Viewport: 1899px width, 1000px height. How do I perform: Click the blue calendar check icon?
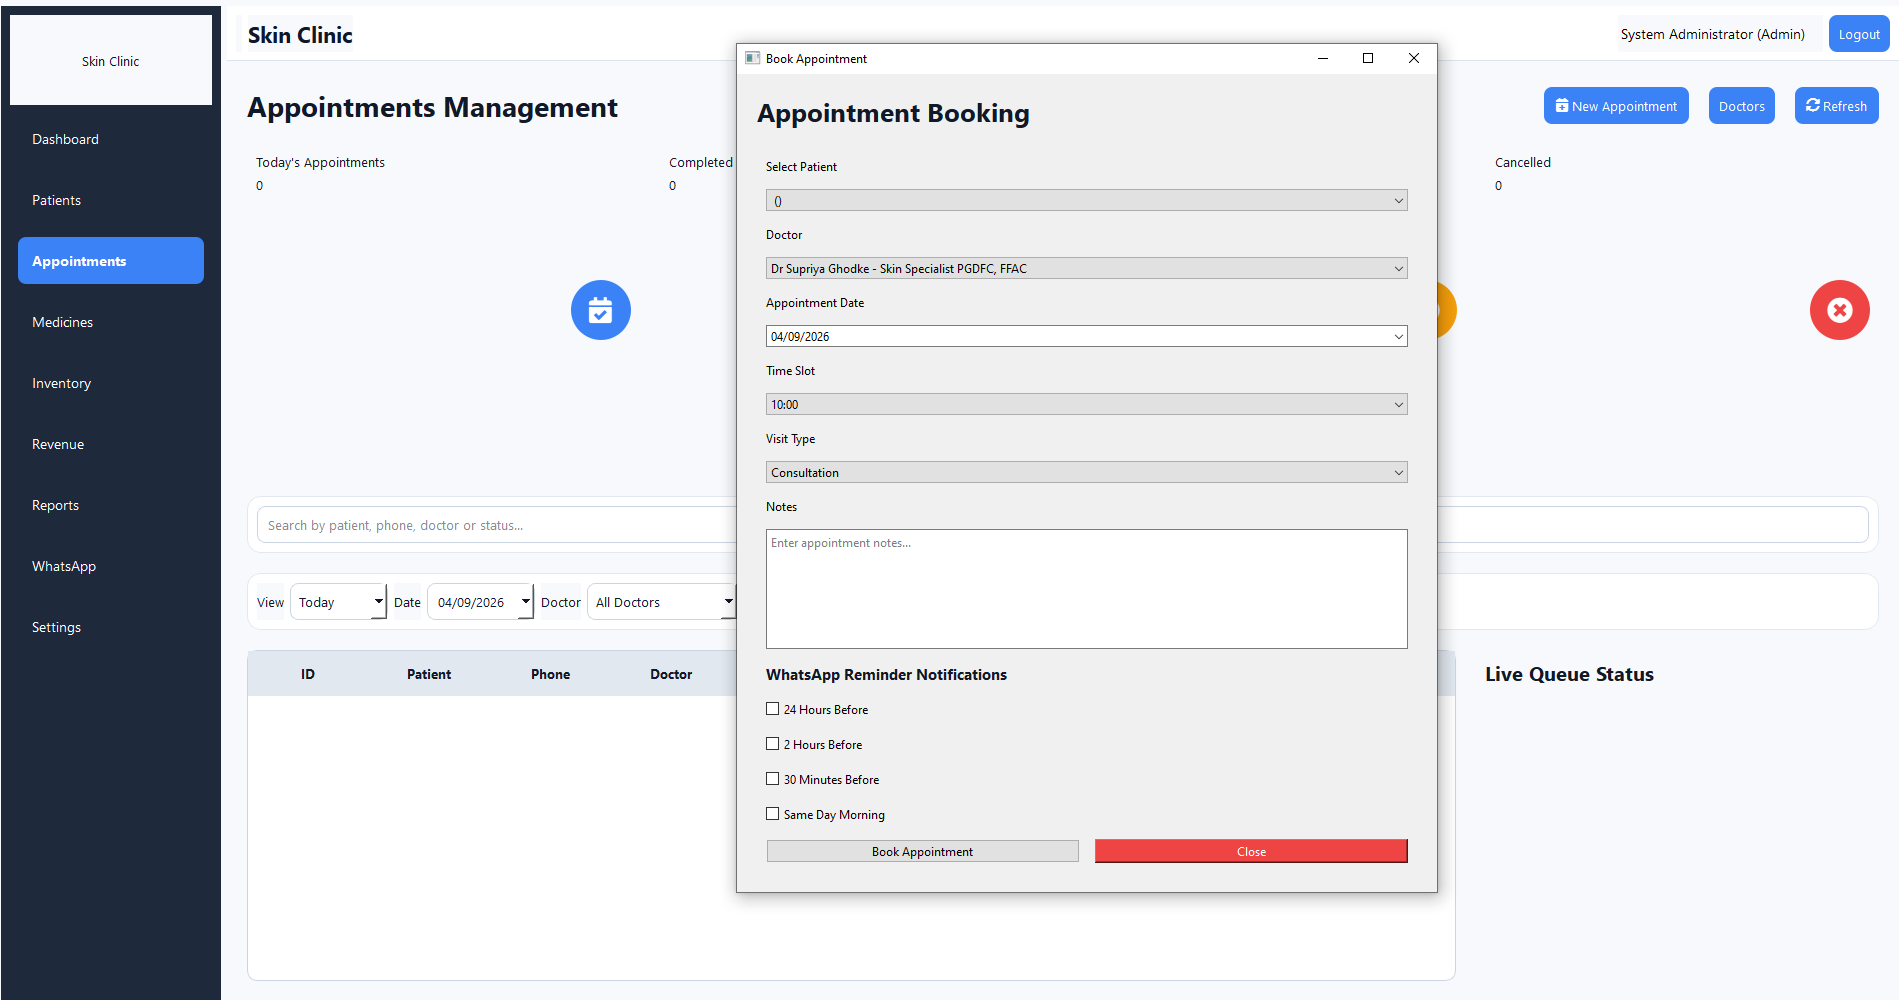[x=600, y=310]
